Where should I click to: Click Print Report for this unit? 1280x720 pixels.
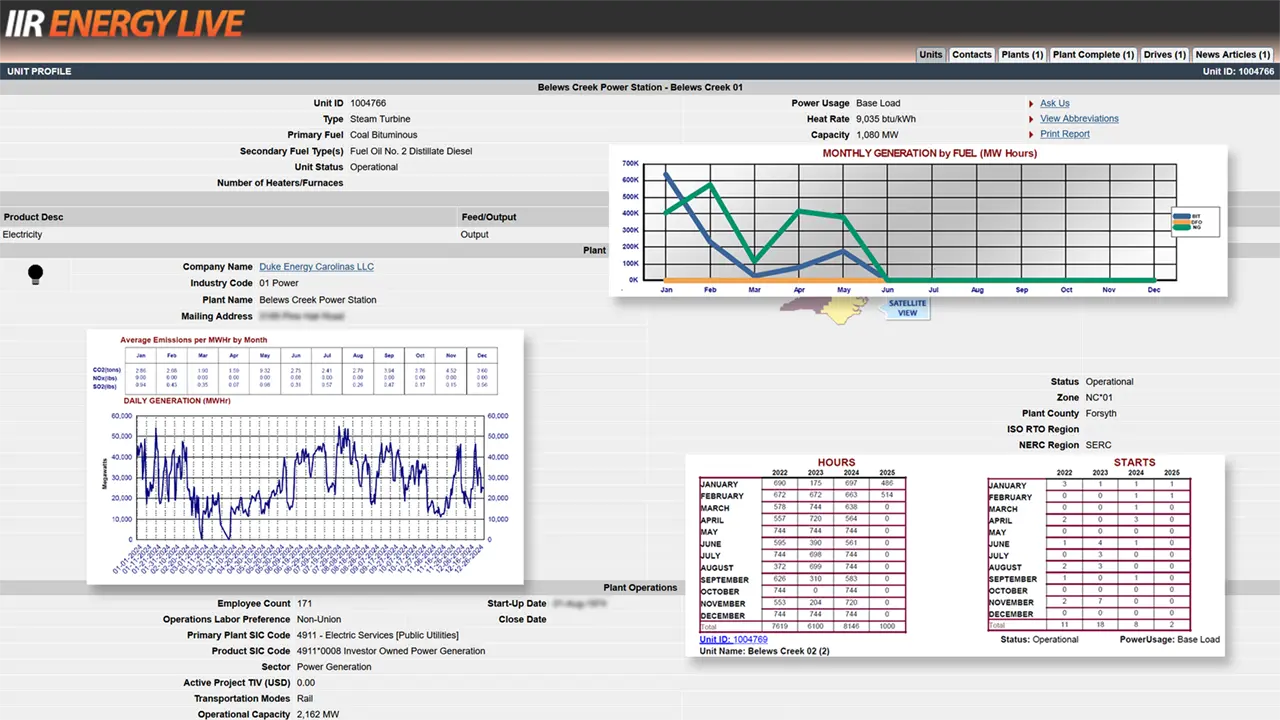click(1064, 134)
